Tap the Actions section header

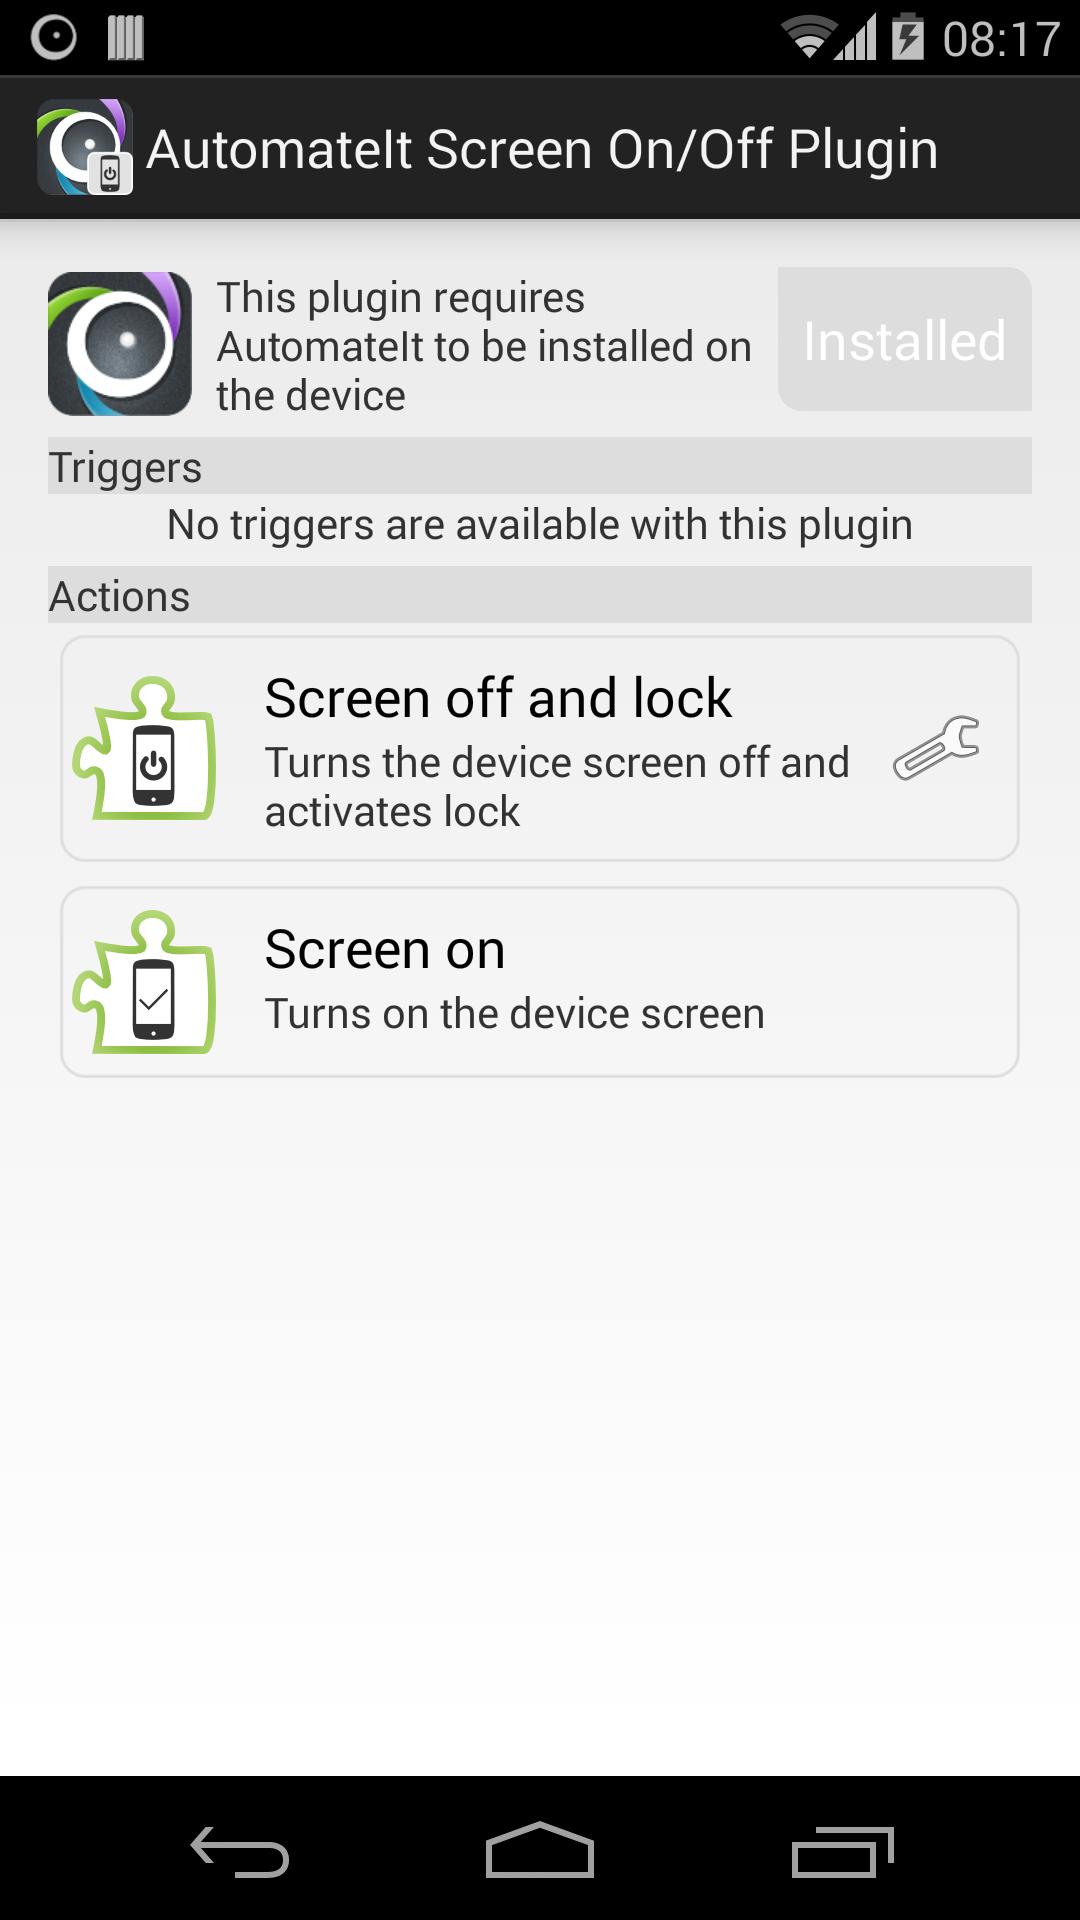point(540,595)
